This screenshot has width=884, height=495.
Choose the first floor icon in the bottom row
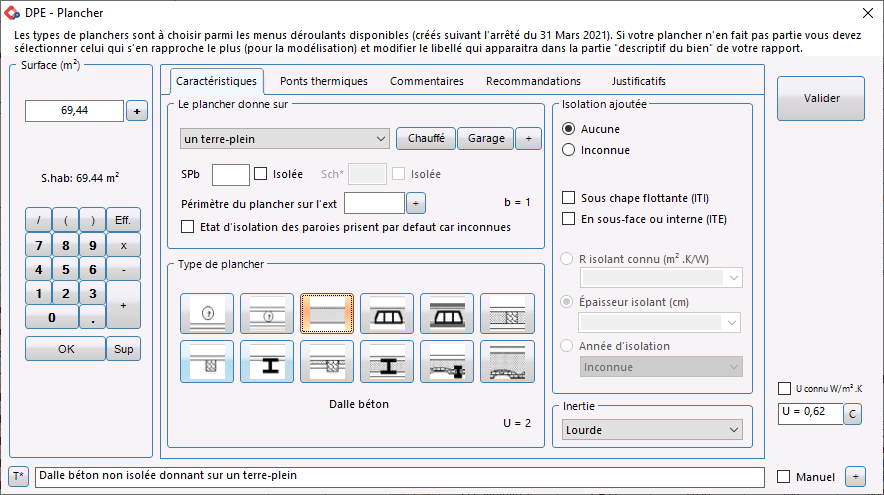click(x=207, y=361)
